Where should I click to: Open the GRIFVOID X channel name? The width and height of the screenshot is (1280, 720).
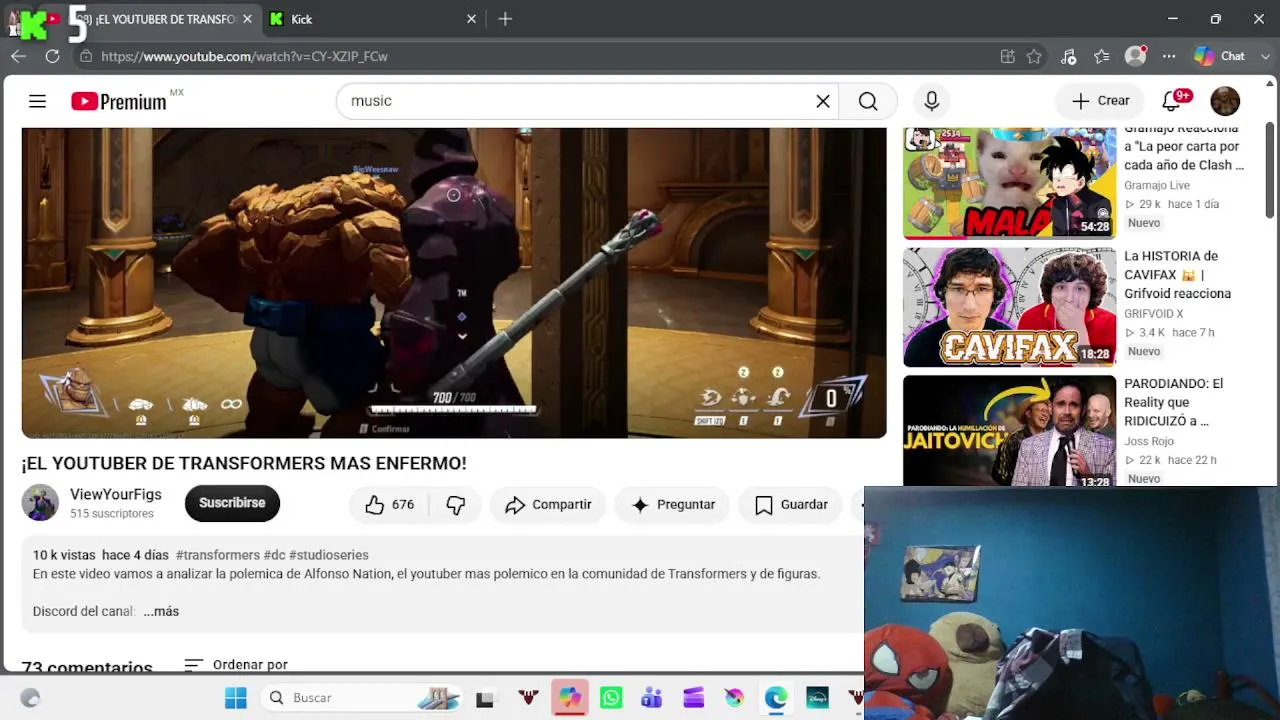[1154, 313]
